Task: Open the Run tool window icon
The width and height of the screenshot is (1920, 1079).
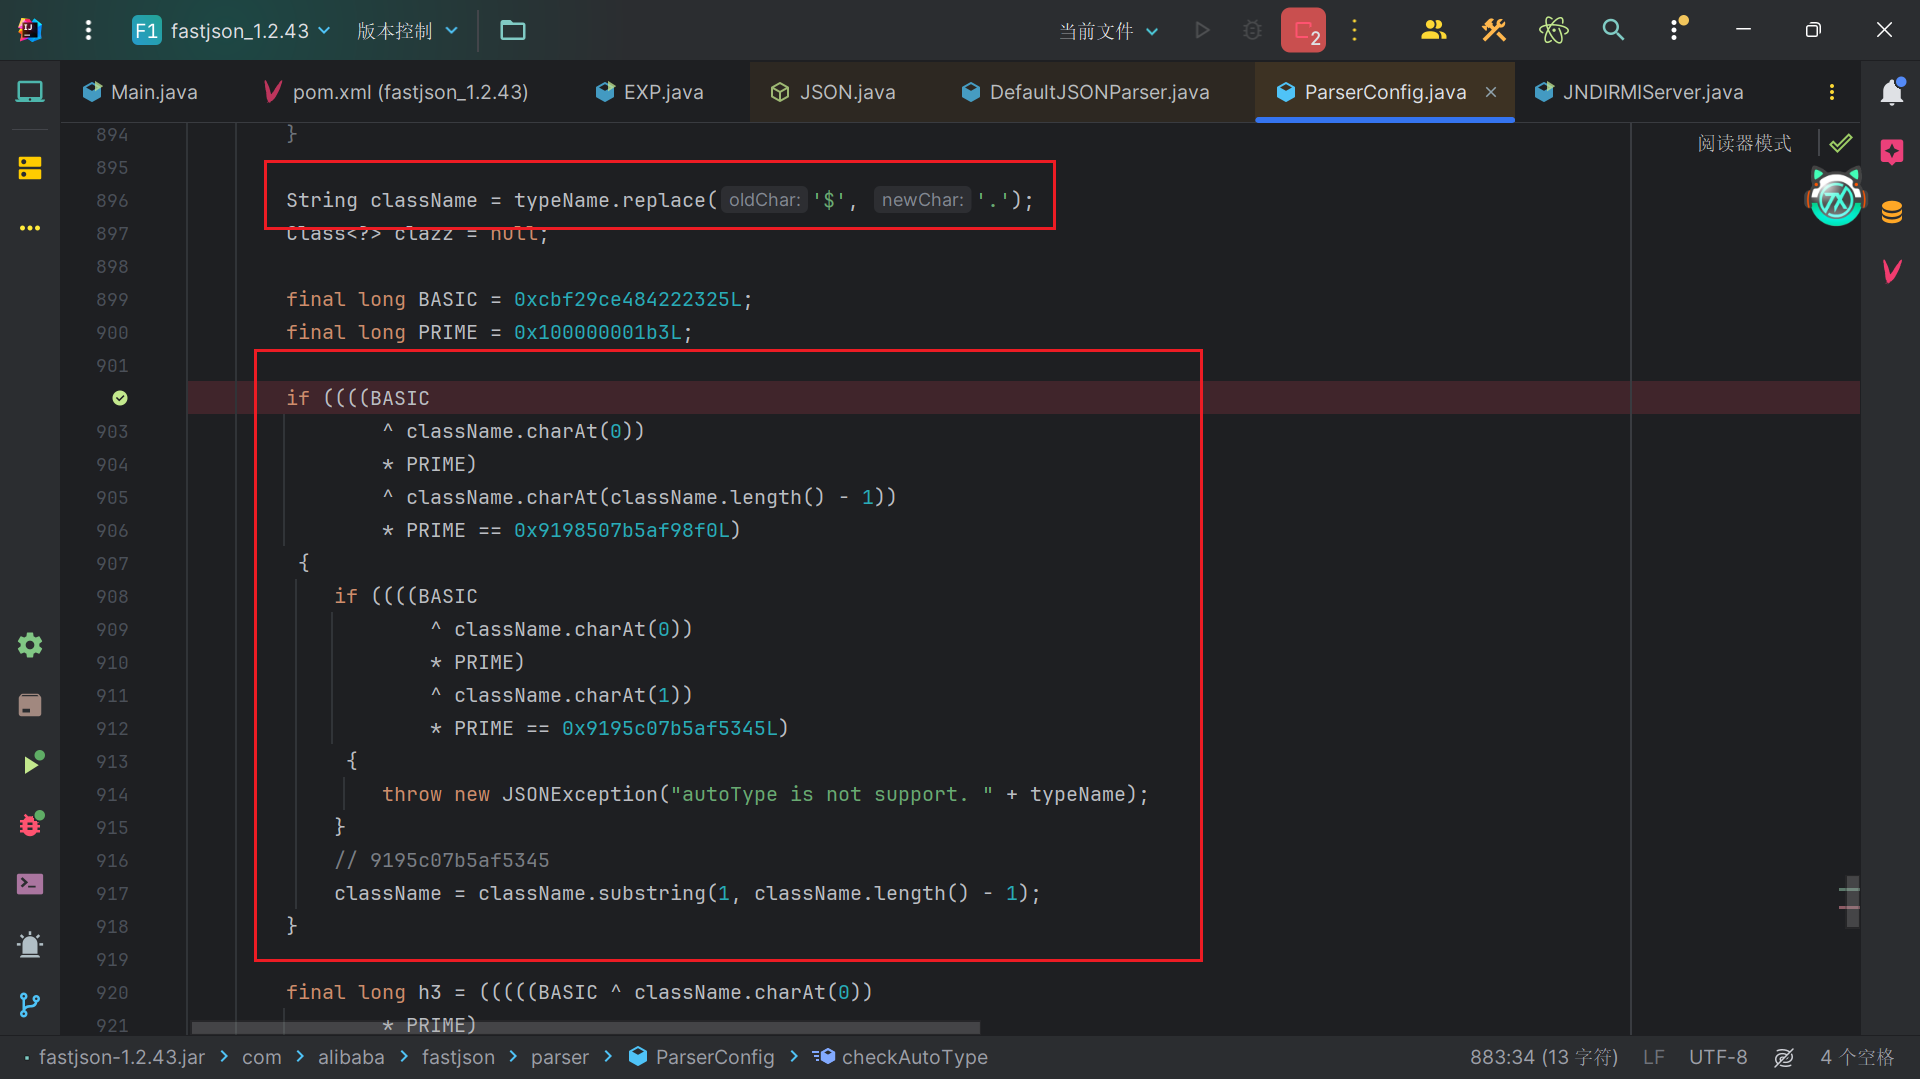Action: pos(31,764)
